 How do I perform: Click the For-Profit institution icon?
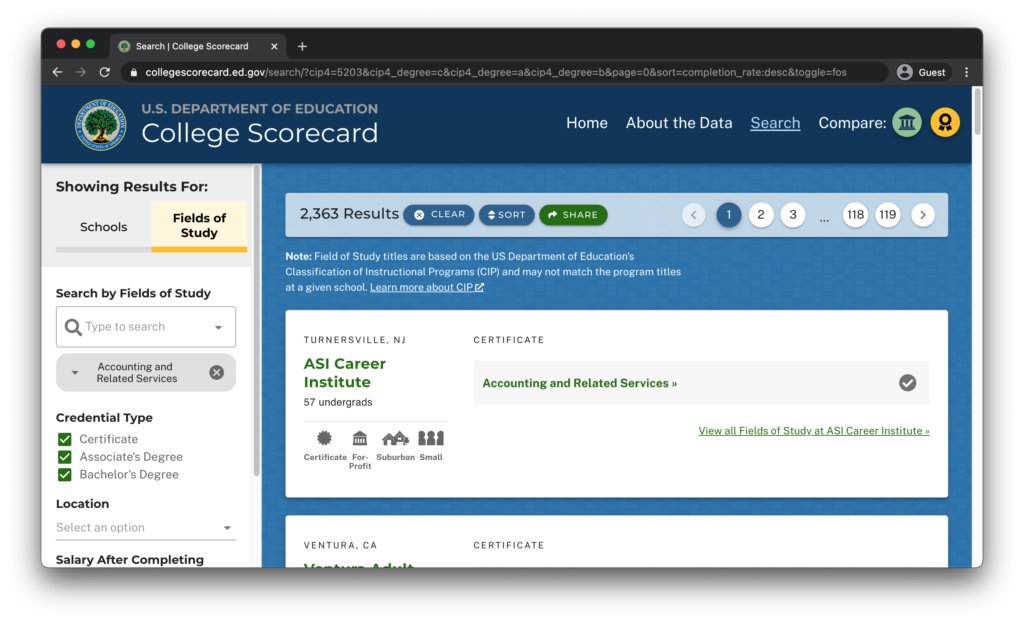tap(360, 438)
